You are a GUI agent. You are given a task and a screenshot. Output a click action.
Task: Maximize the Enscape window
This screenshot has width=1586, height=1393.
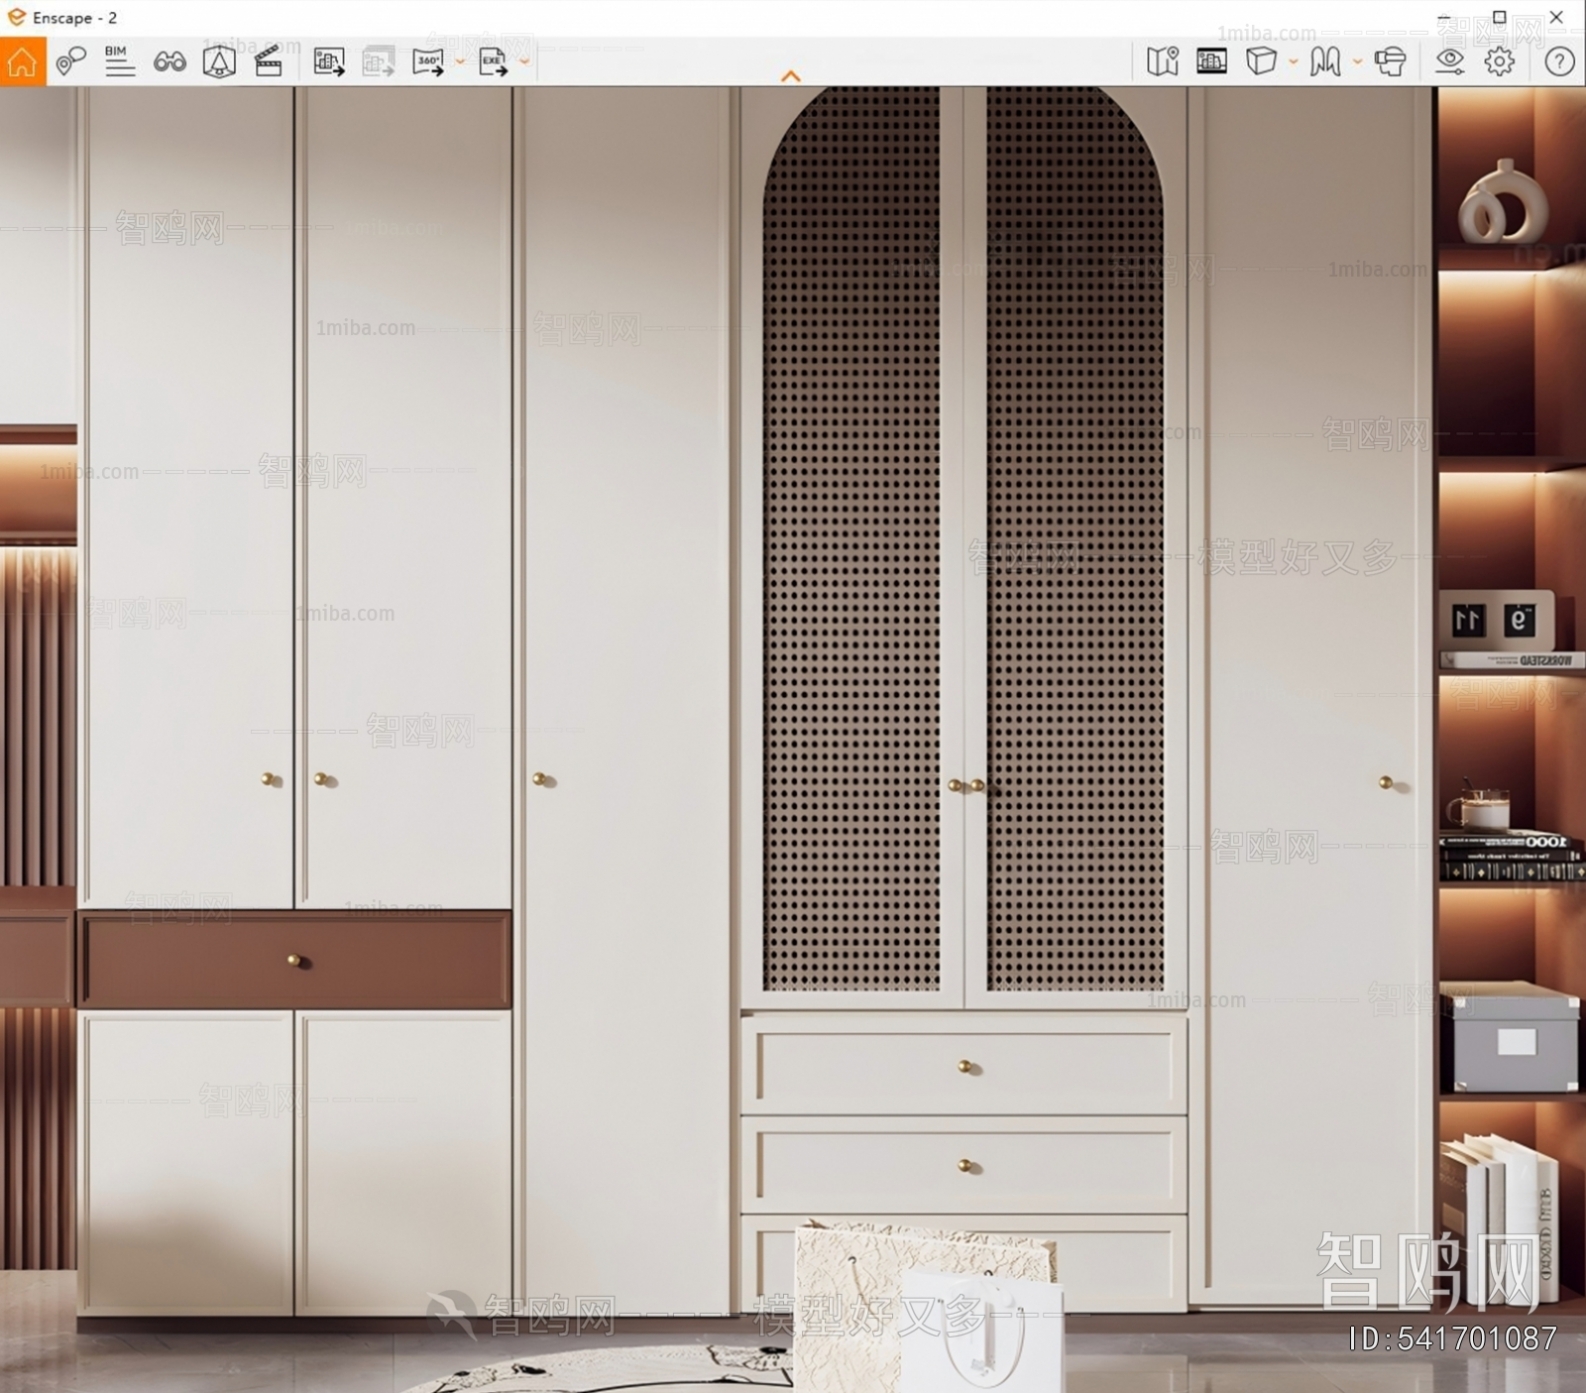1499,17
